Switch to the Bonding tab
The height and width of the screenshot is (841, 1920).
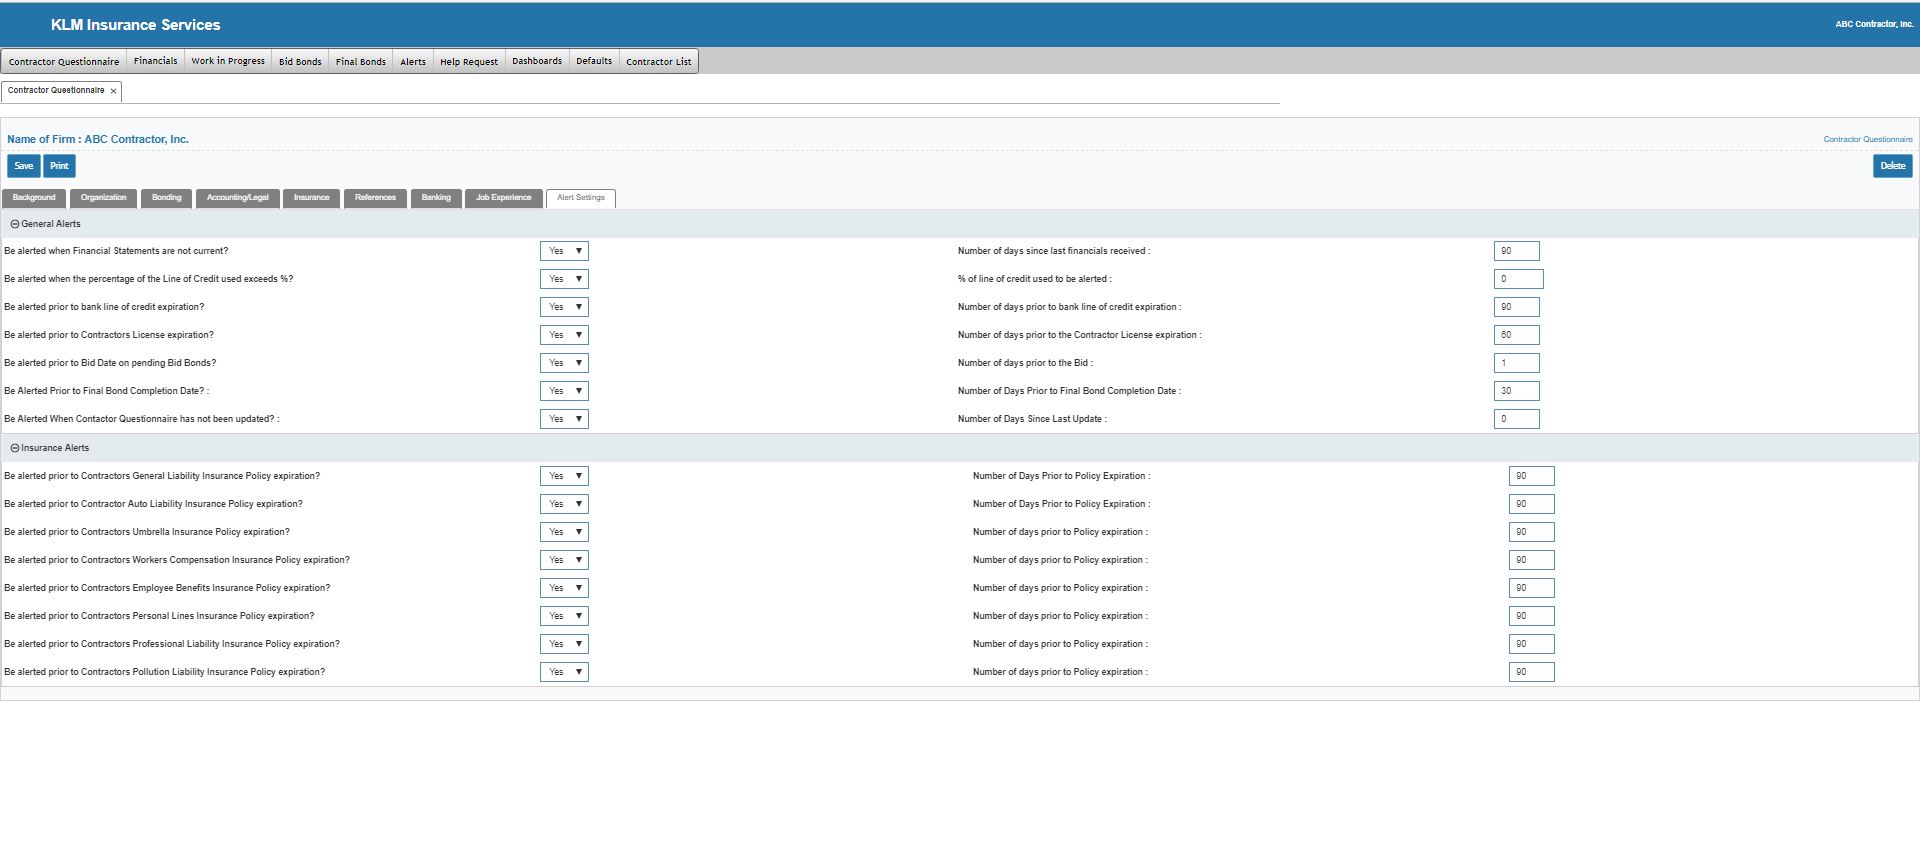[167, 198]
